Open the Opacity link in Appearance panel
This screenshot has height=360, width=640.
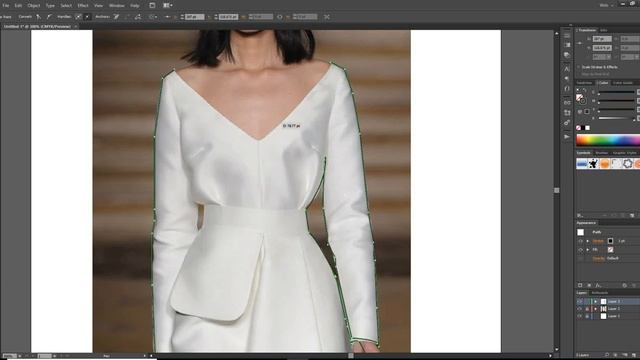tap(598, 258)
